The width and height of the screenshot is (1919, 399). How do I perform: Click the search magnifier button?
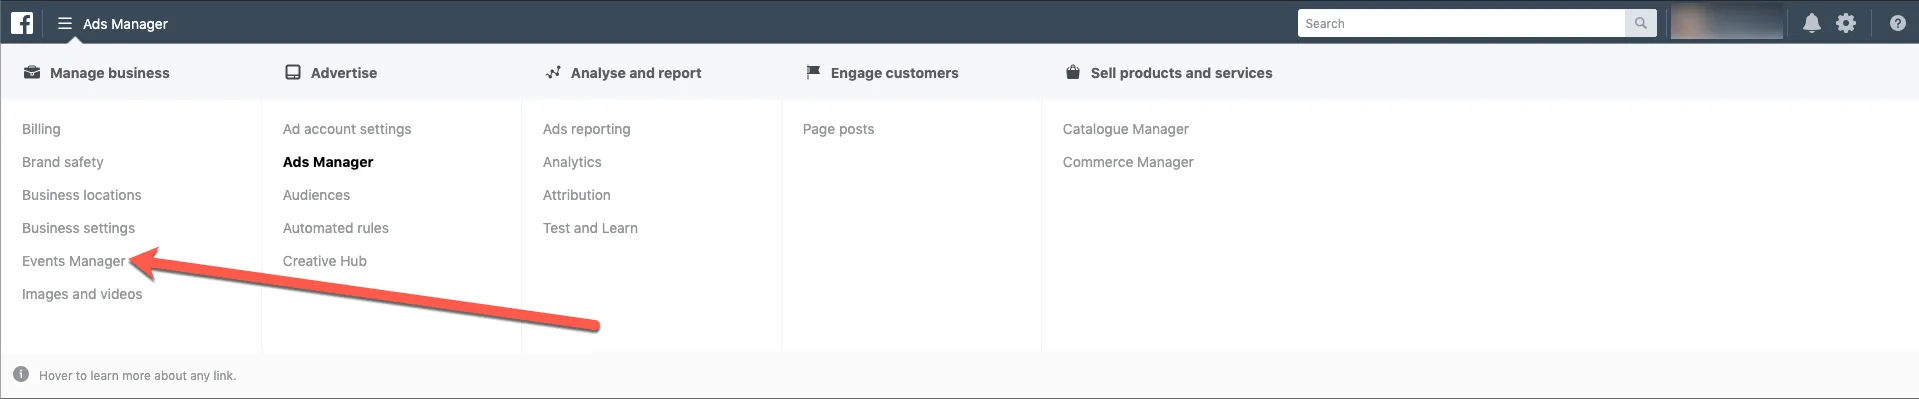(x=1640, y=23)
